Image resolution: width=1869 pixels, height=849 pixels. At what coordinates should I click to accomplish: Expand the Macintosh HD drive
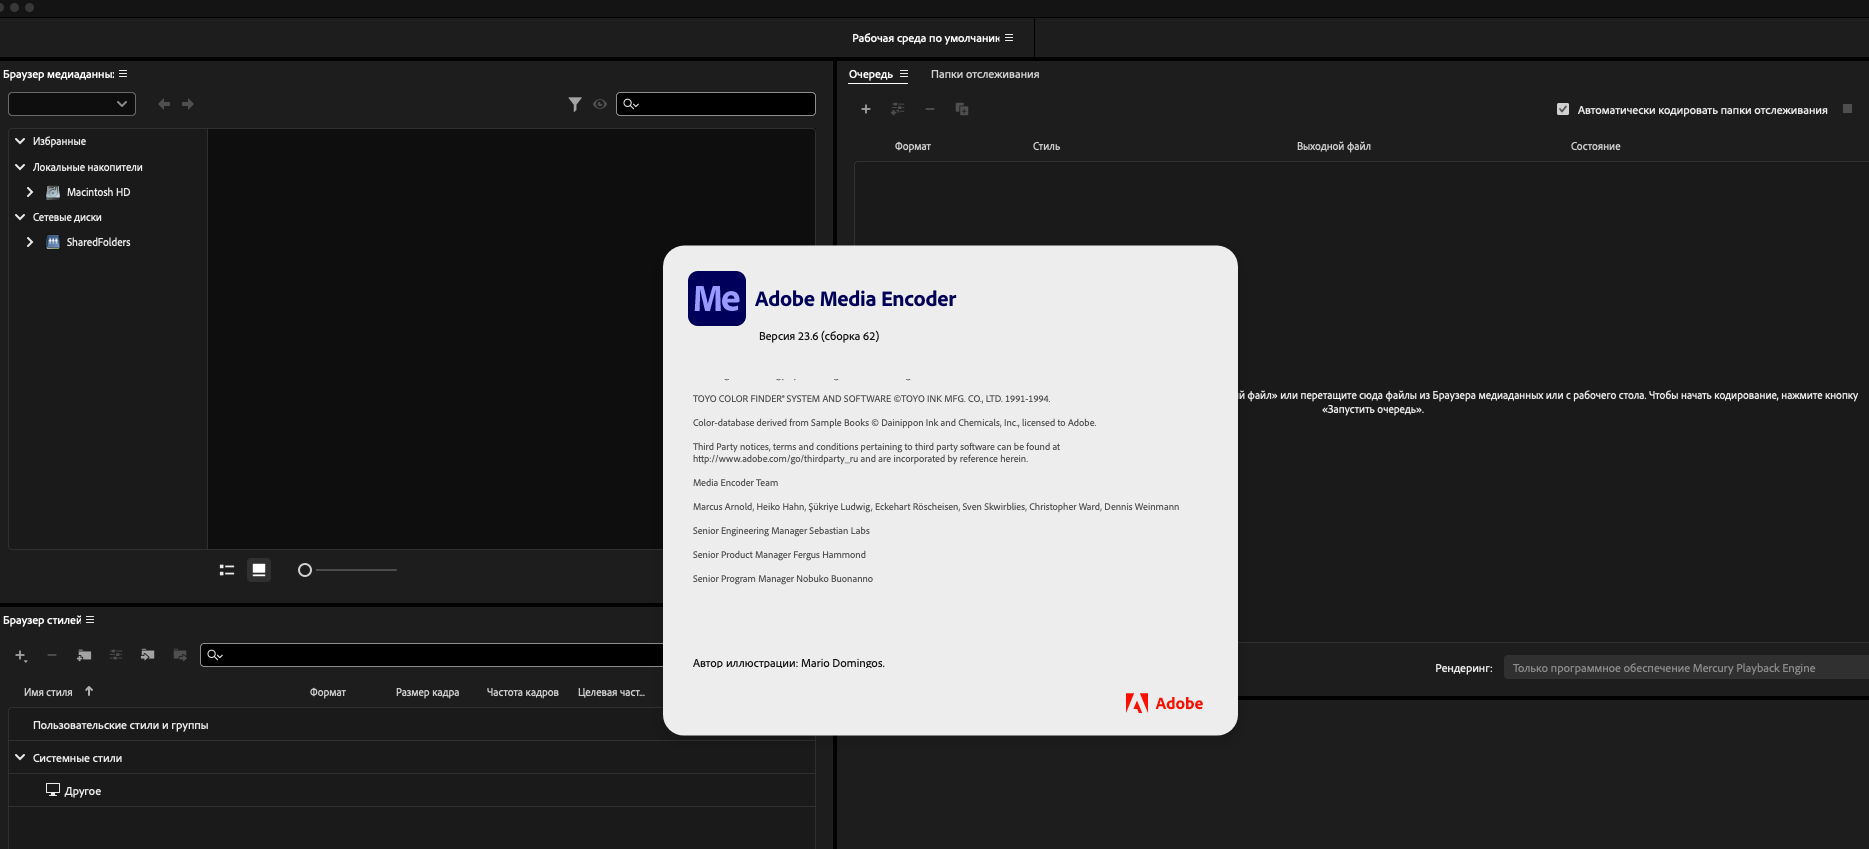pos(30,192)
